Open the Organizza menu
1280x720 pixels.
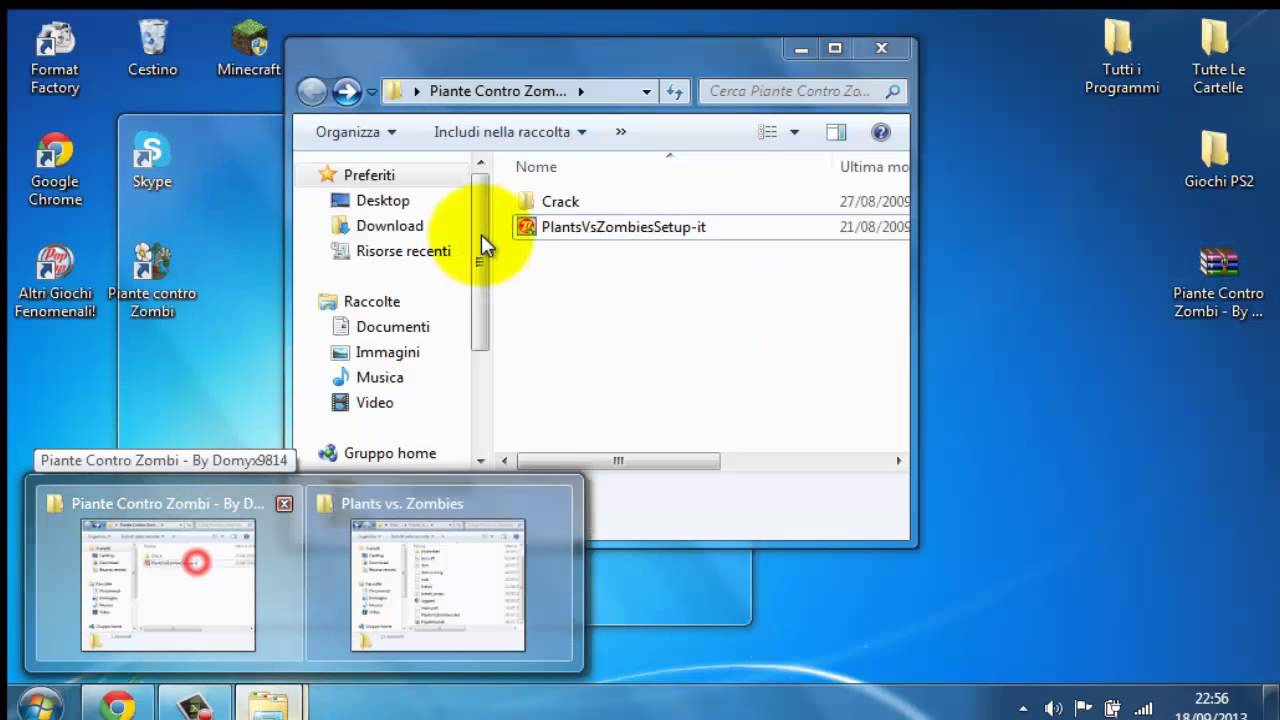(x=356, y=132)
